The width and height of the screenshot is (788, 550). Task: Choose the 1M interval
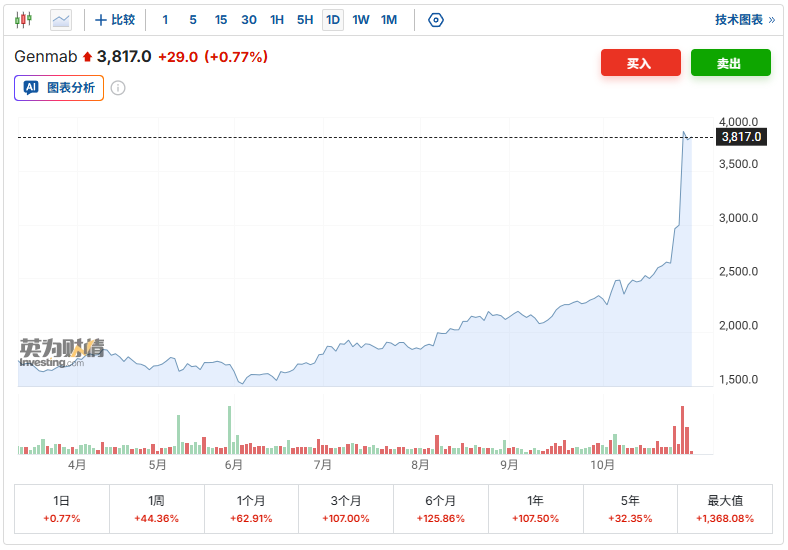coord(389,20)
